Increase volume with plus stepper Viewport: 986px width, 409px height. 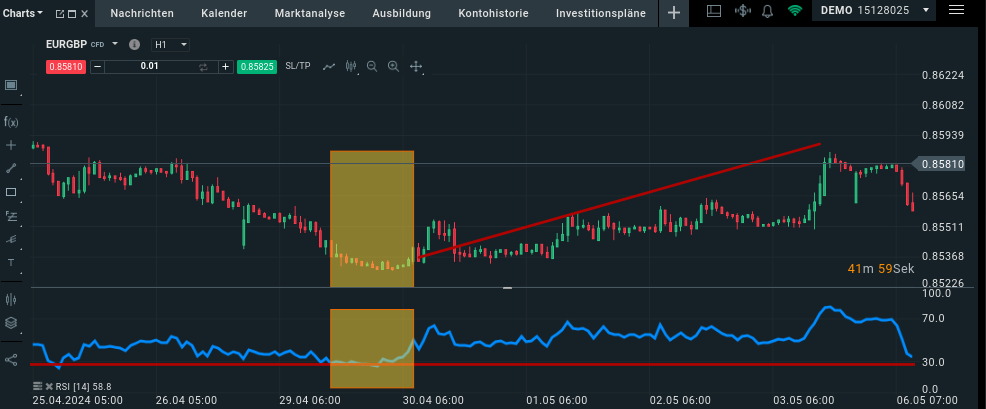[x=226, y=67]
